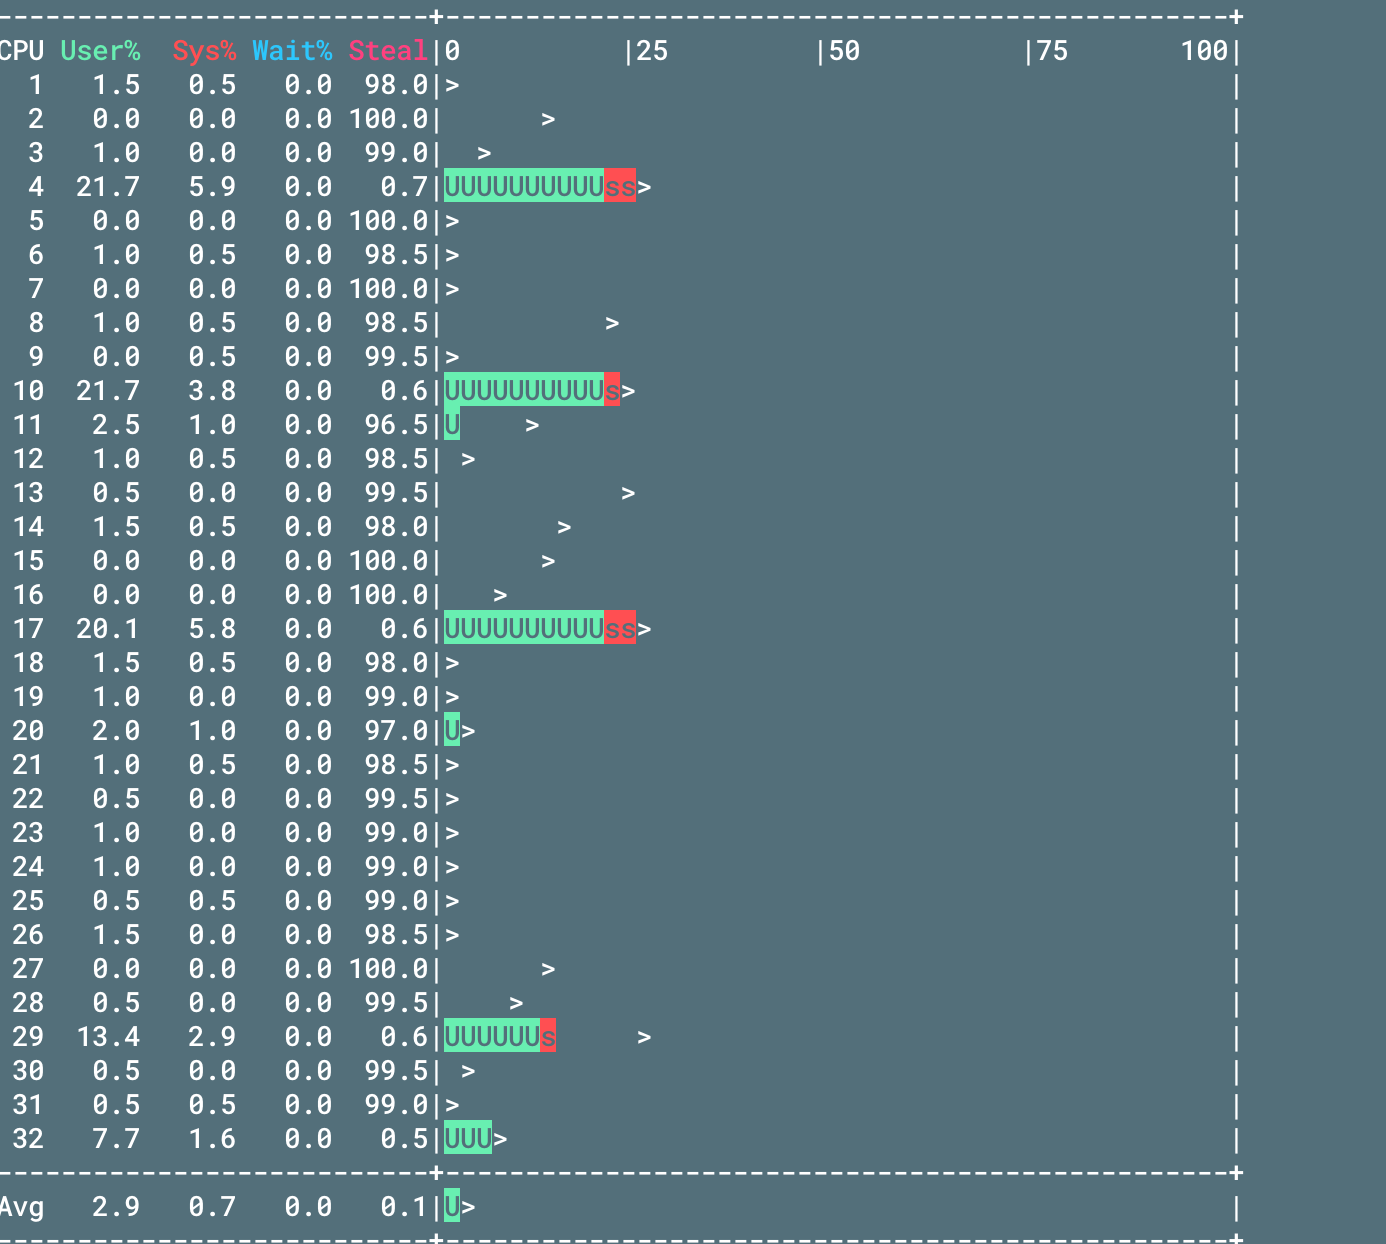Click the ">" peak marker on CPU 14
This screenshot has height=1244, width=1386.
(564, 527)
